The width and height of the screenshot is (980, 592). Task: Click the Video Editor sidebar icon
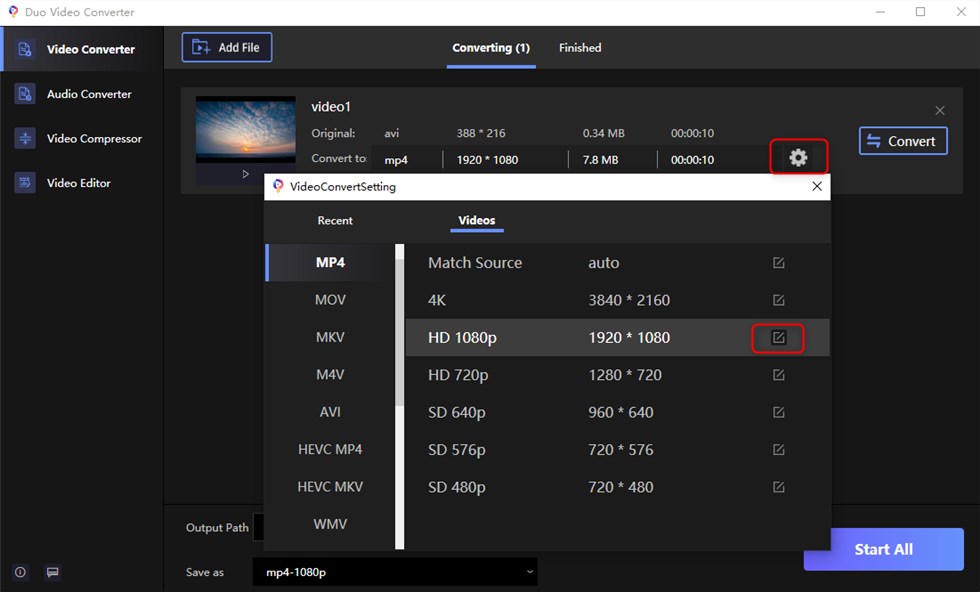[24, 183]
